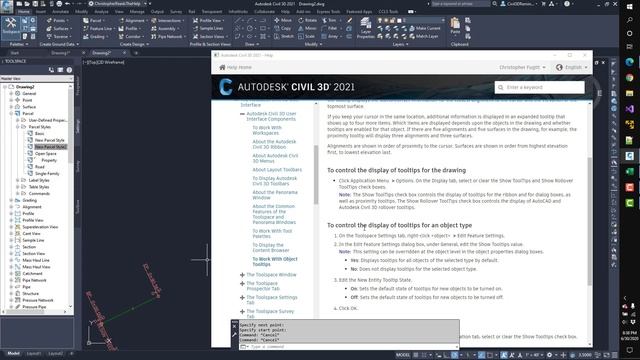Collapse the Parcel tree node

[11, 113]
